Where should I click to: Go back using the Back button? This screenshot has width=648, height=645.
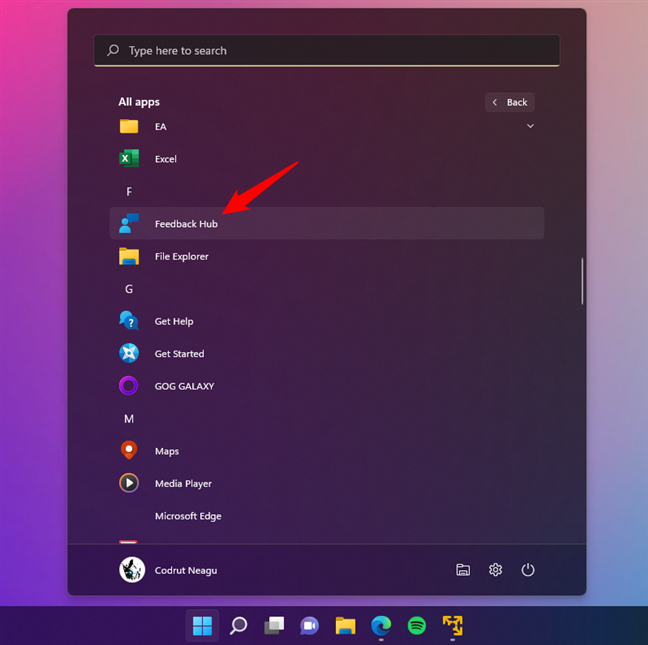point(510,102)
